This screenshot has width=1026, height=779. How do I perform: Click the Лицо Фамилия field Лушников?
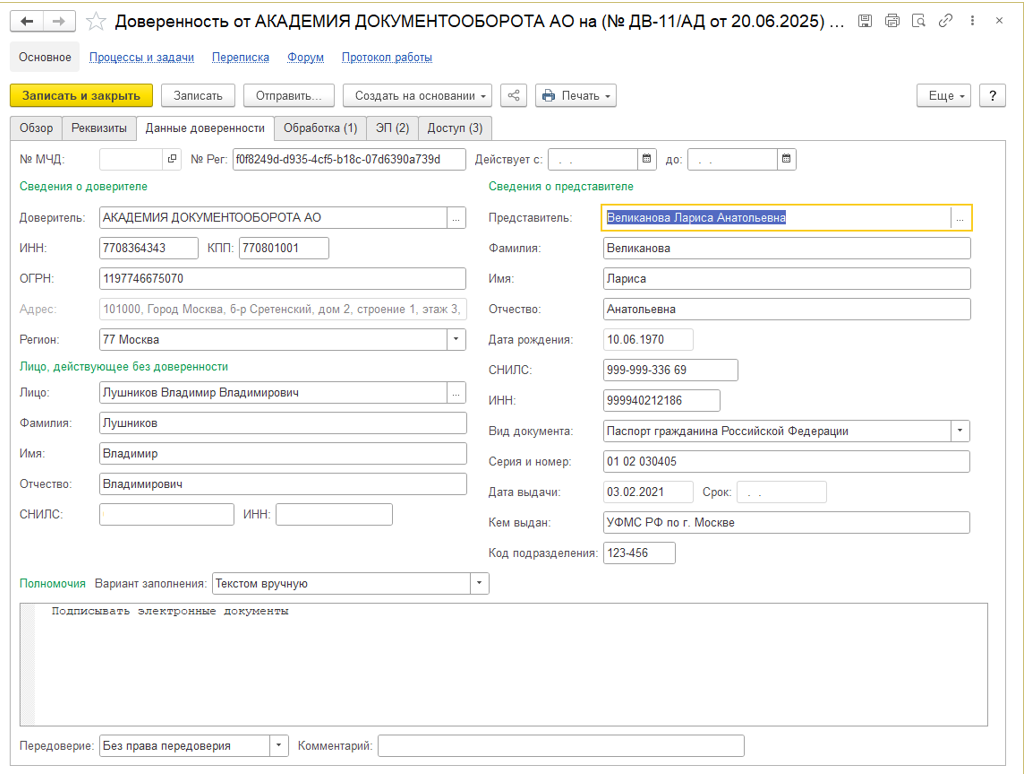point(283,423)
